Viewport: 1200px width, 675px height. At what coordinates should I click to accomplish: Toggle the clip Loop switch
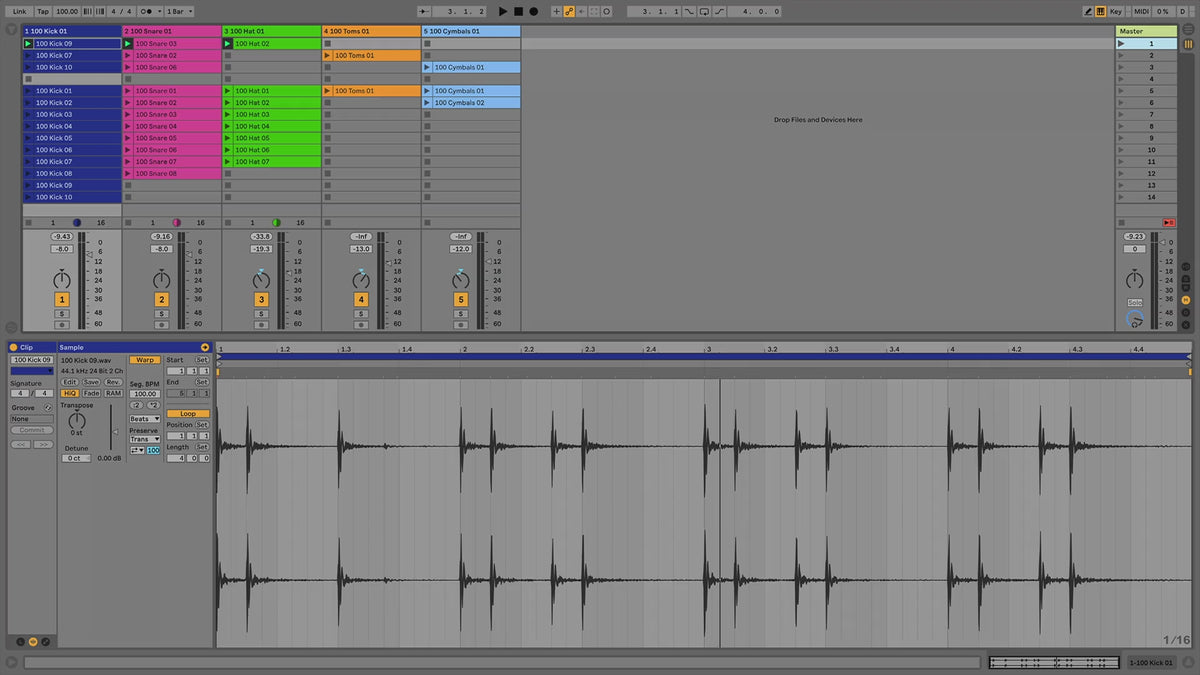[x=187, y=413]
